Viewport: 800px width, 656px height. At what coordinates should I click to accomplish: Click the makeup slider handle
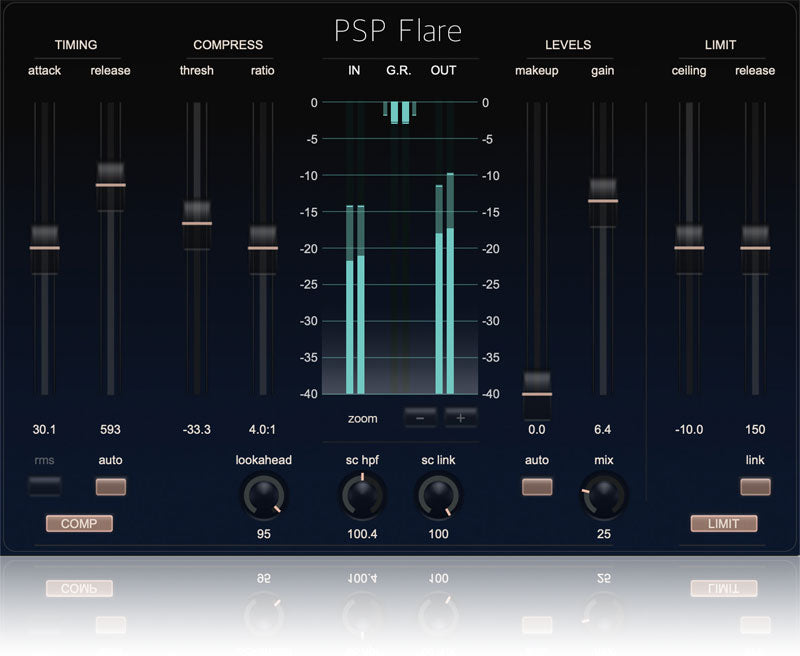537,394
